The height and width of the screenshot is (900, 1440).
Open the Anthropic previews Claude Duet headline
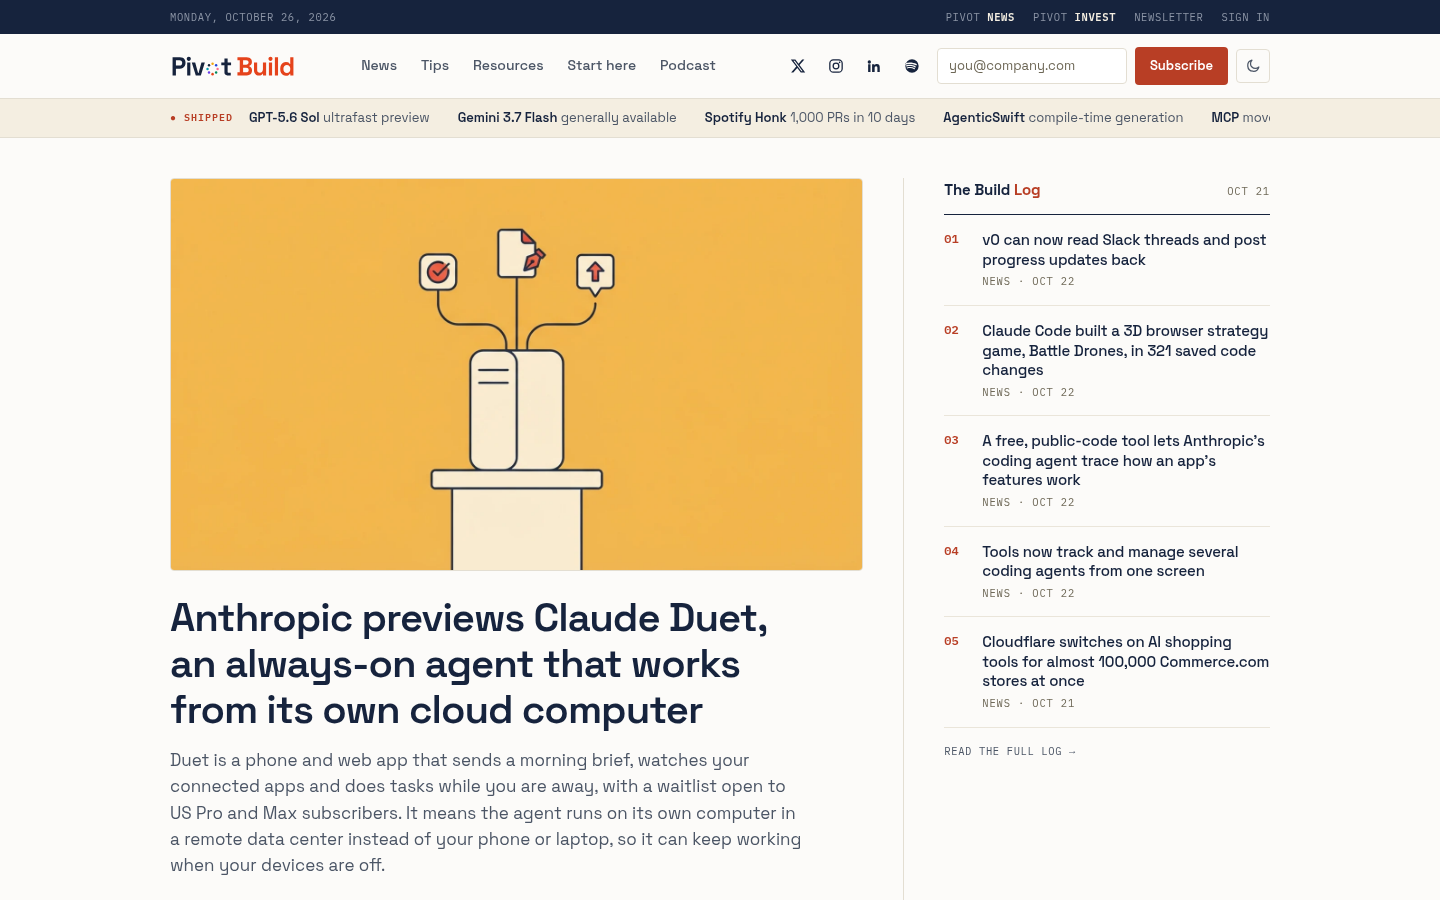pos(469,664)
